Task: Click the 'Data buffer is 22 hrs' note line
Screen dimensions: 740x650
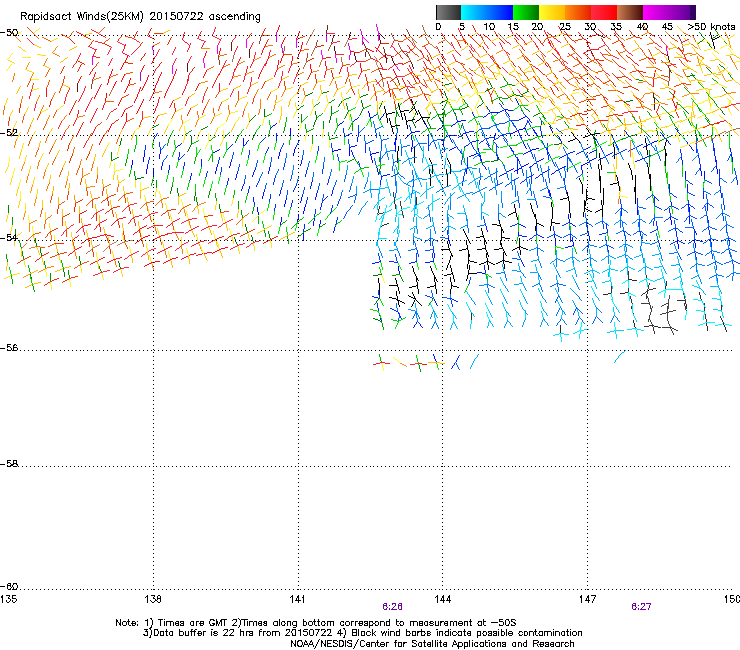Action: [362, 633]
